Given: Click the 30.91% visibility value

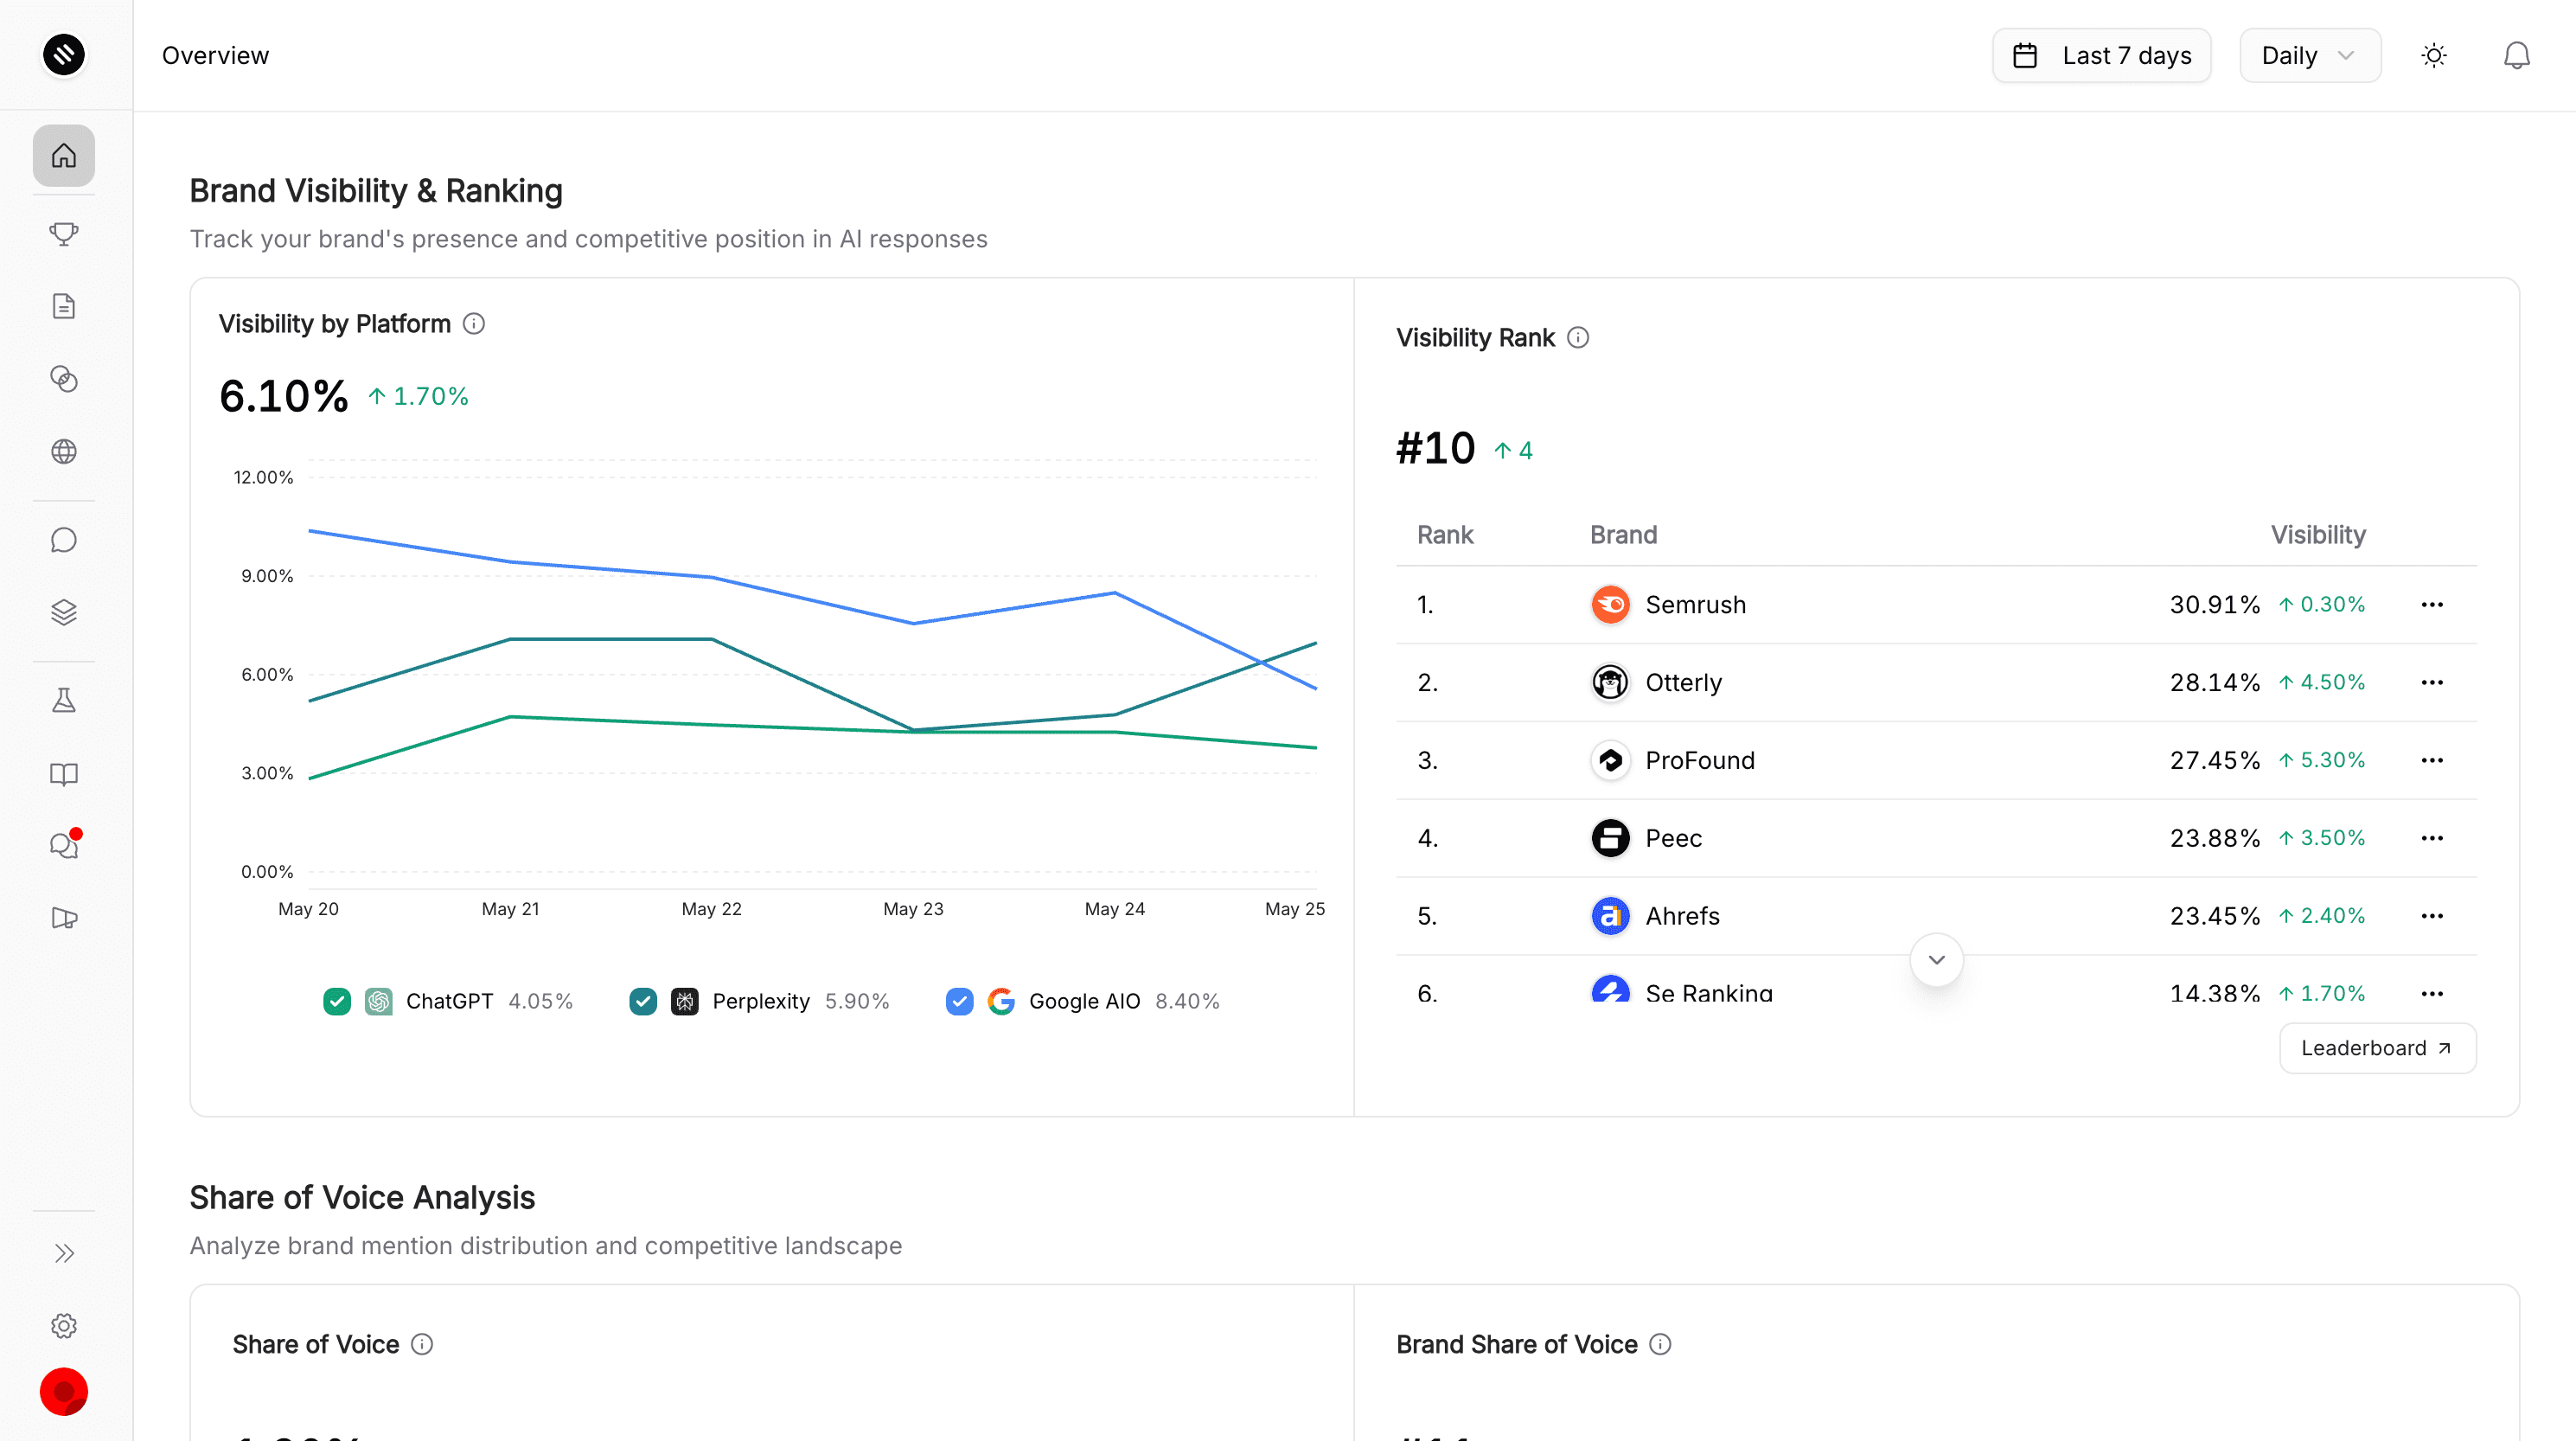Looking at the screenshot, I should point(2215,605).
